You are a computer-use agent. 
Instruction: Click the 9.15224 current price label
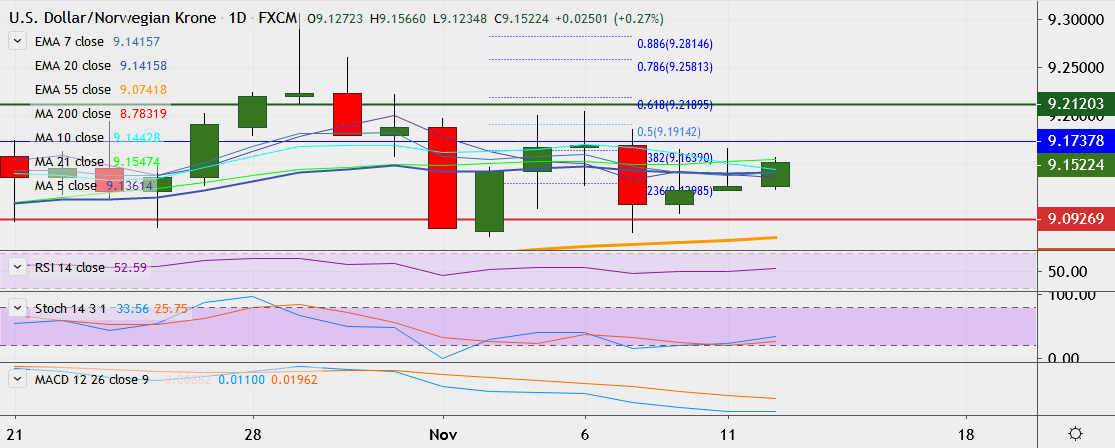pyautogui.click(x=1075, y=166)
